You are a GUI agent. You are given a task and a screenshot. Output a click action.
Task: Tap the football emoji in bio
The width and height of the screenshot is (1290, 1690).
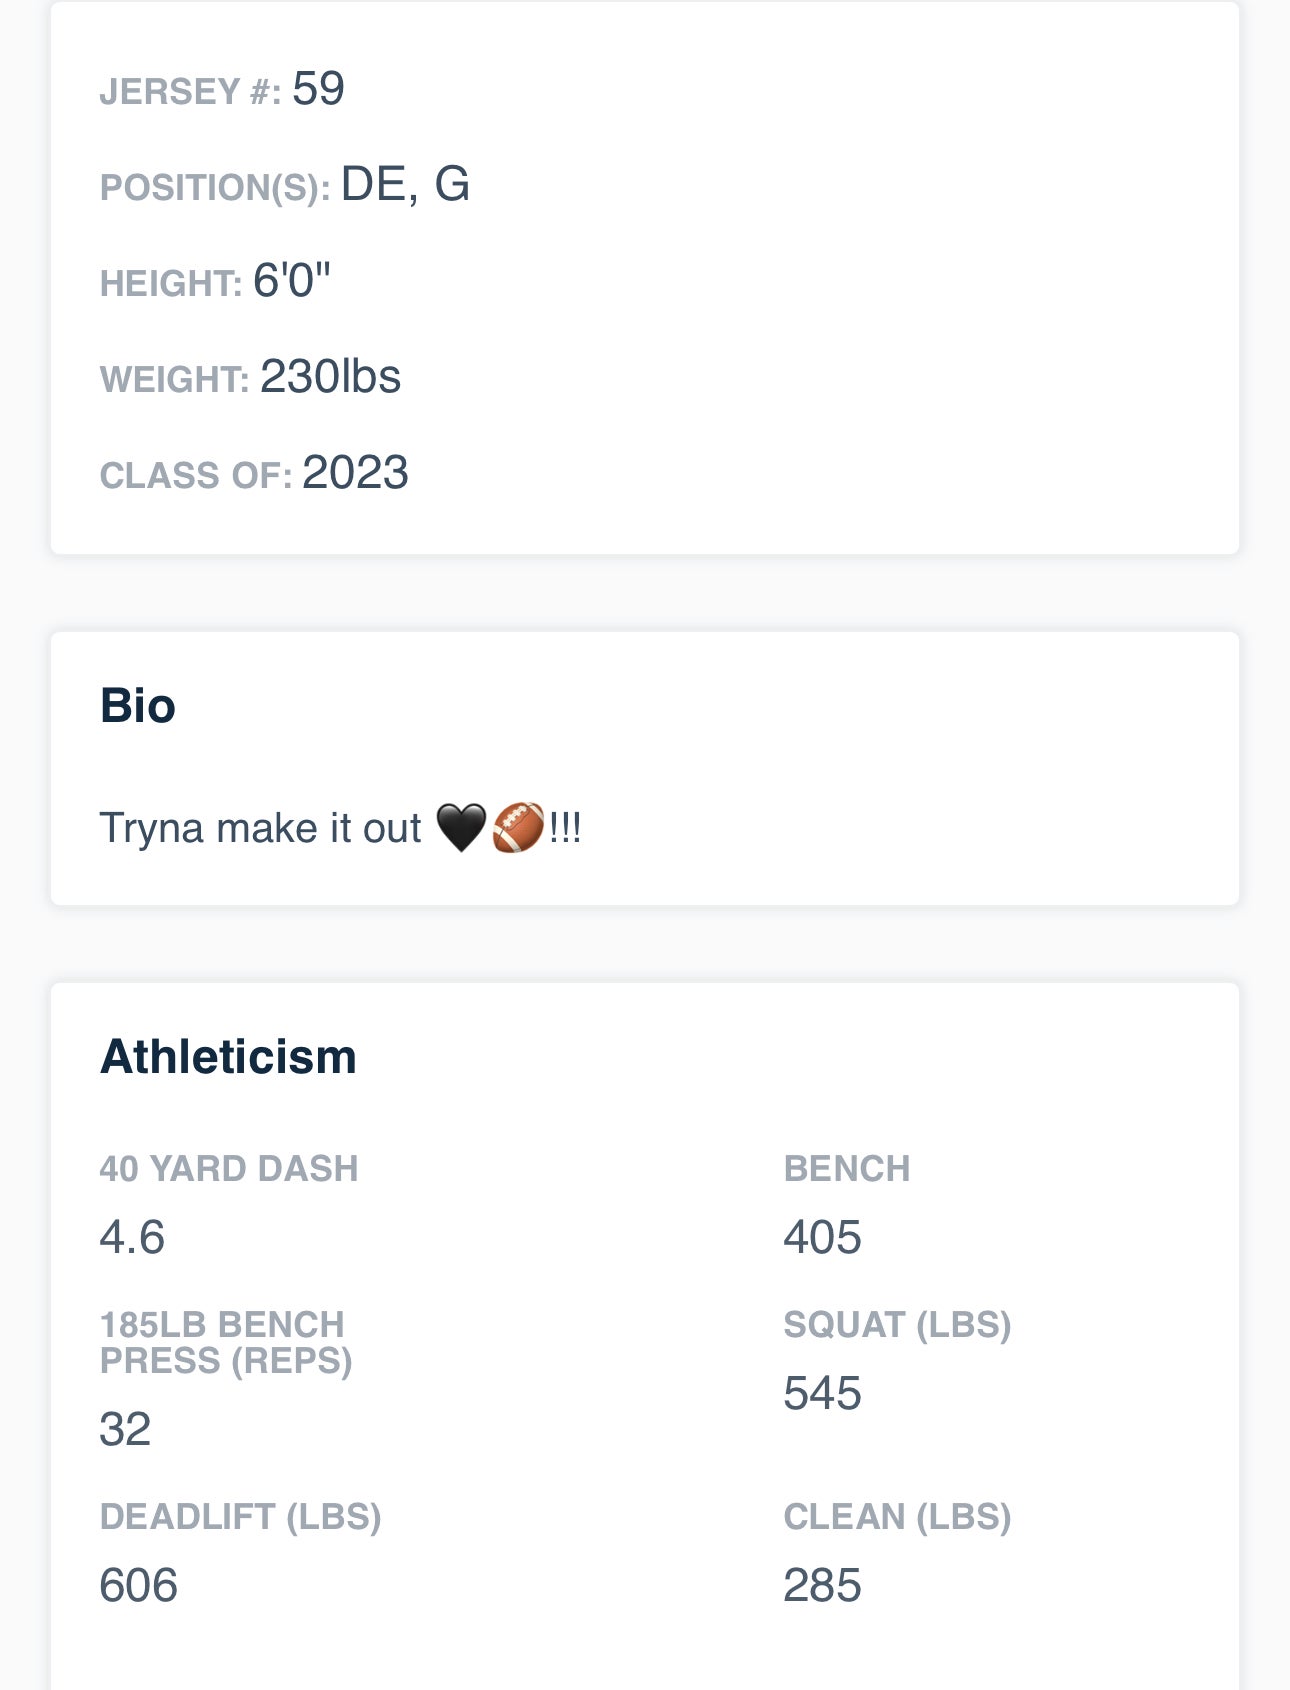click(519, 828)
